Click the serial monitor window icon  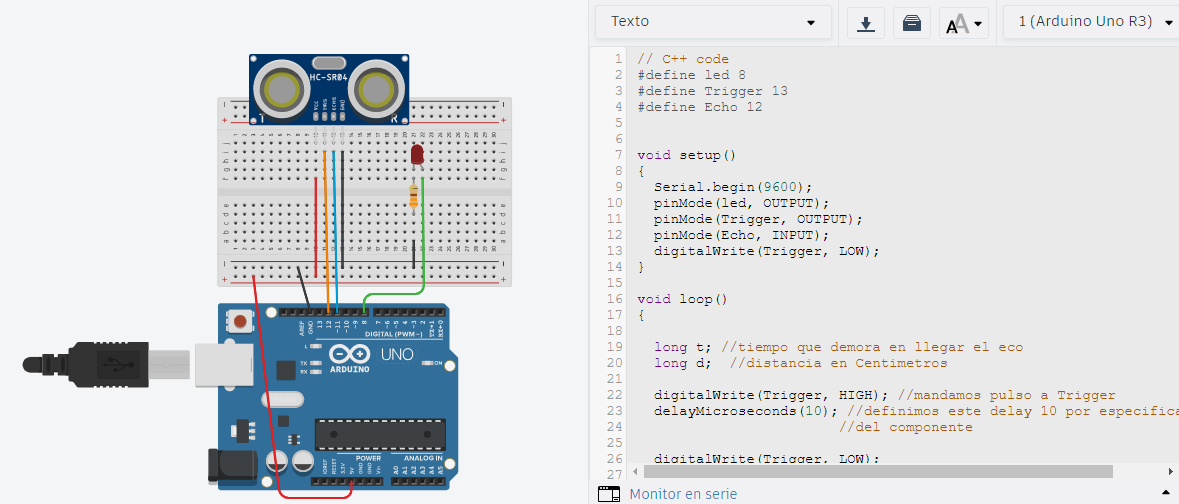pos(608,493)
